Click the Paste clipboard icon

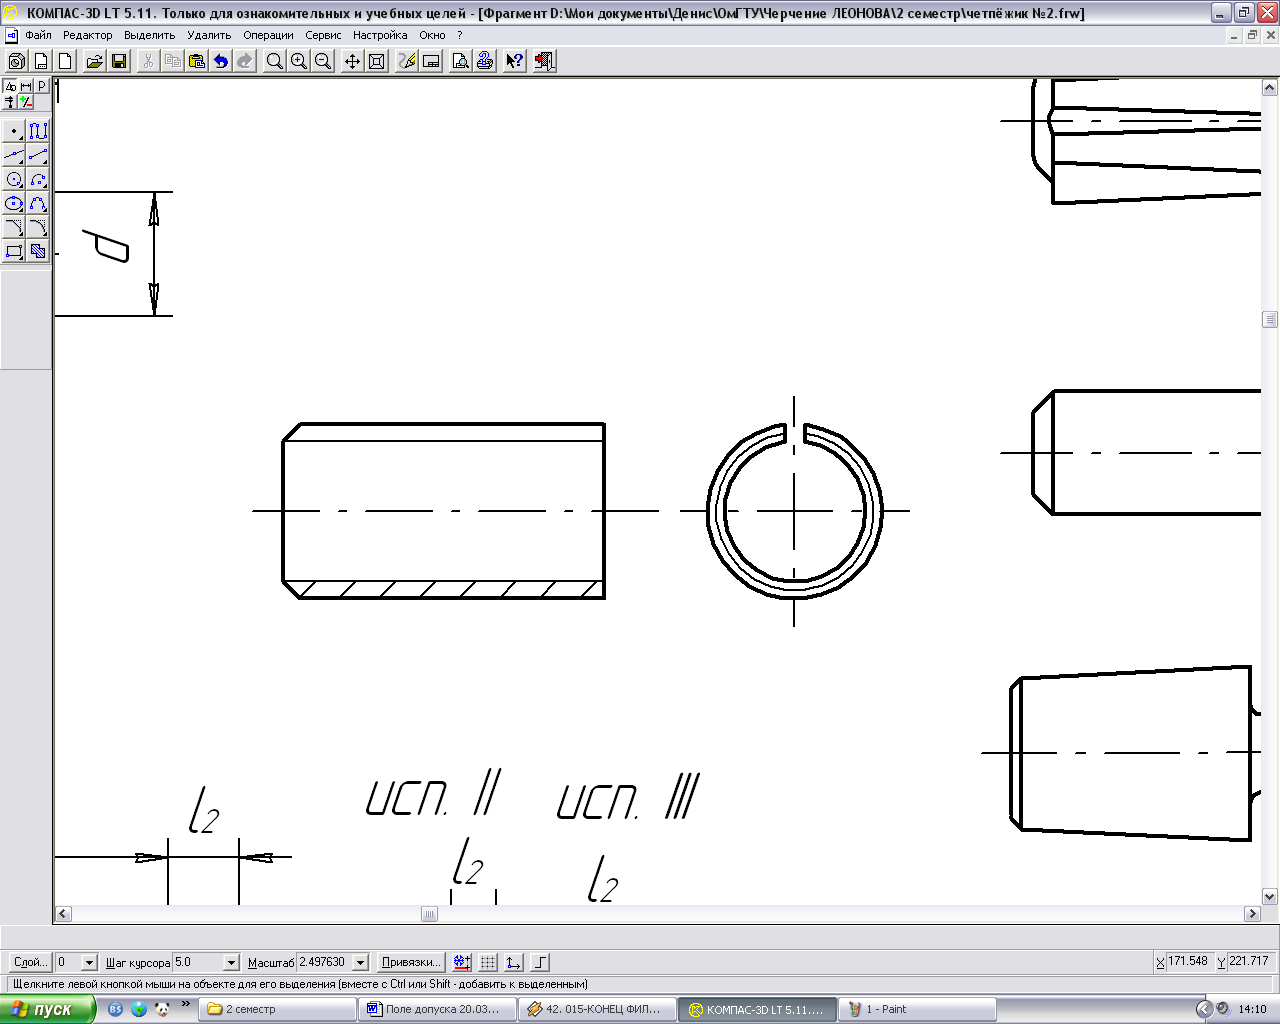point(197,61)
